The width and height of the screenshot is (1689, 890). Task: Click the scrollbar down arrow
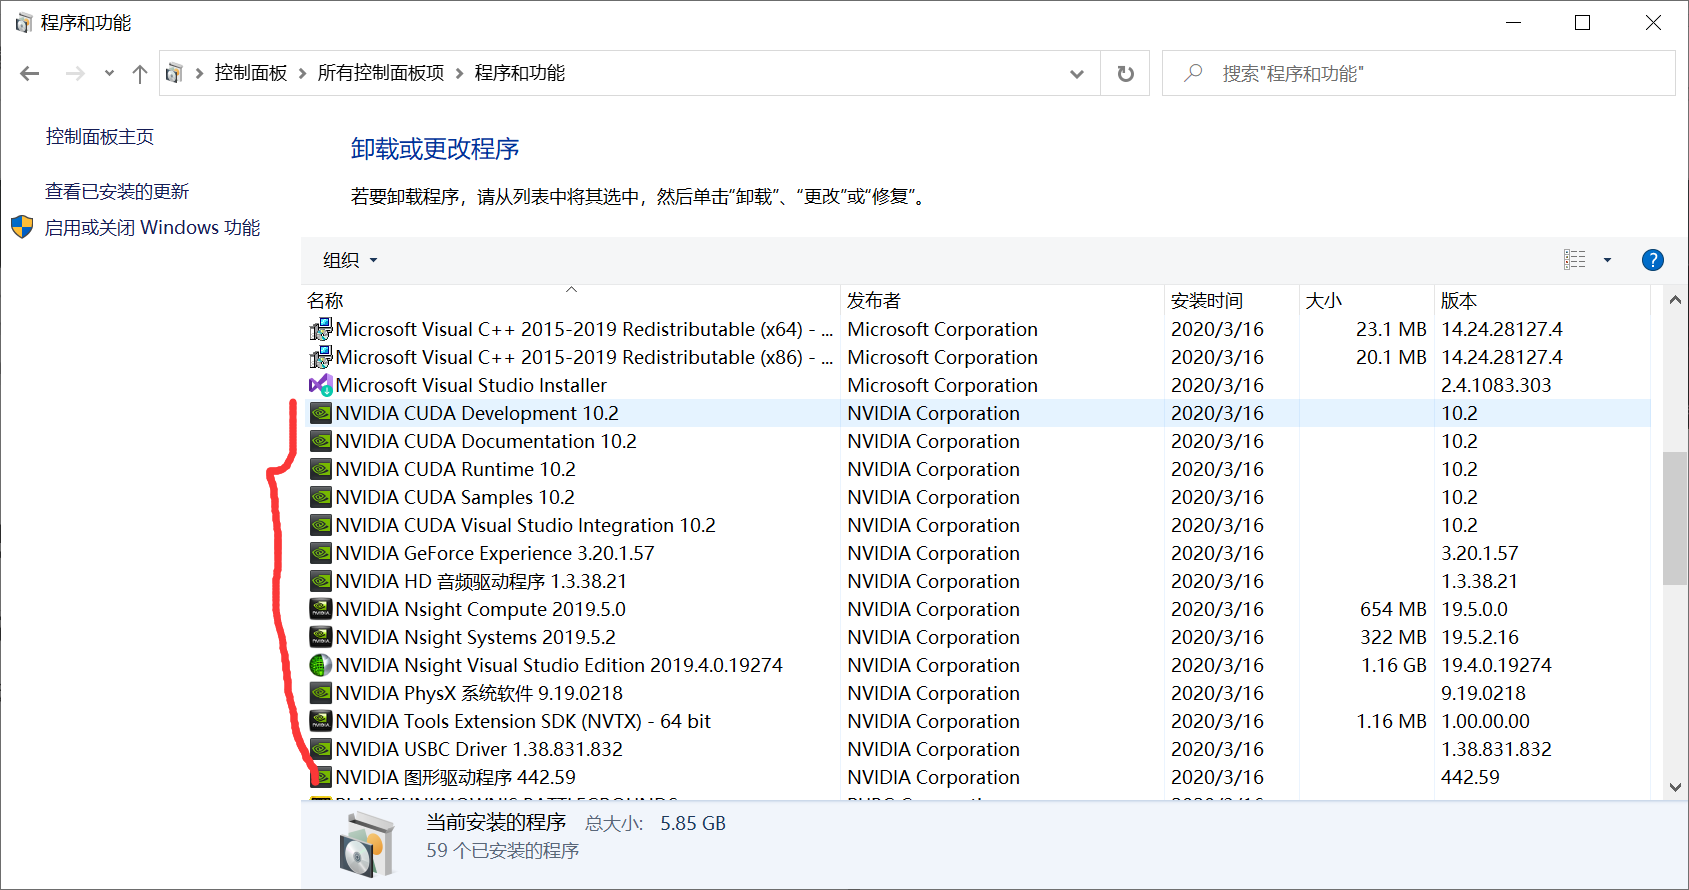click(x=1675, y=787)
